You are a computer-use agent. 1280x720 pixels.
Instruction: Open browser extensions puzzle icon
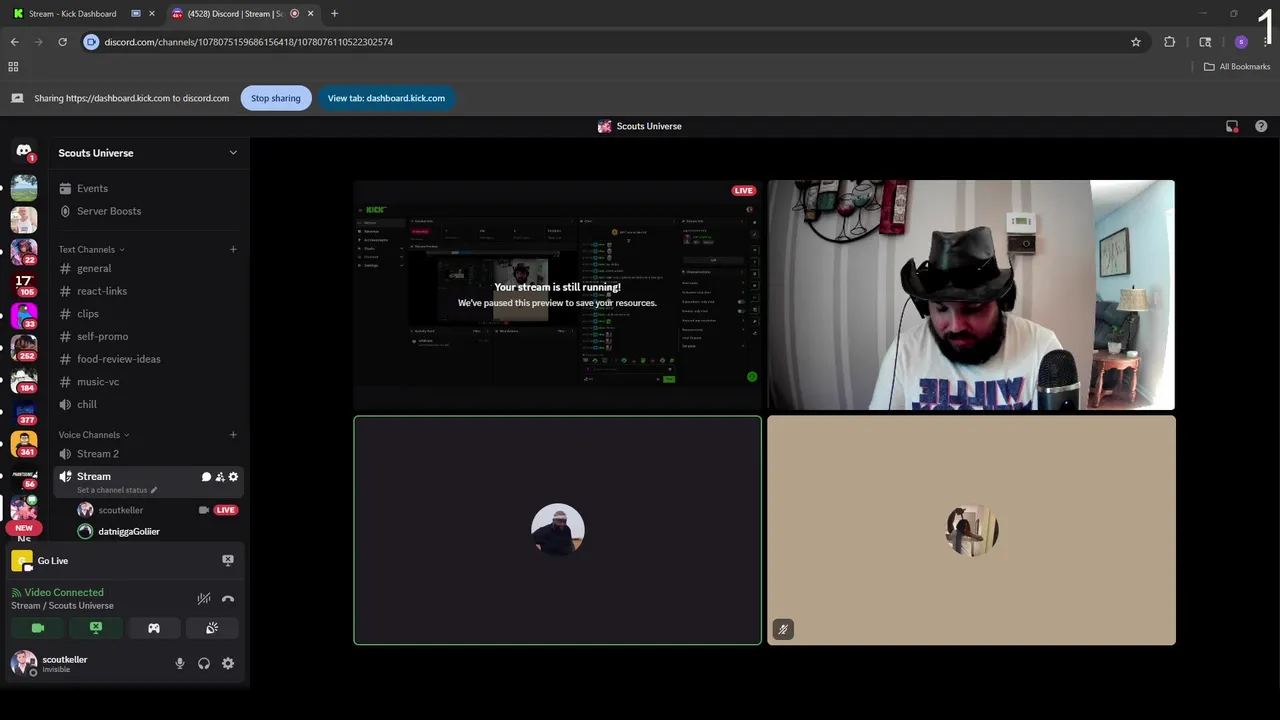(1170, 42)
